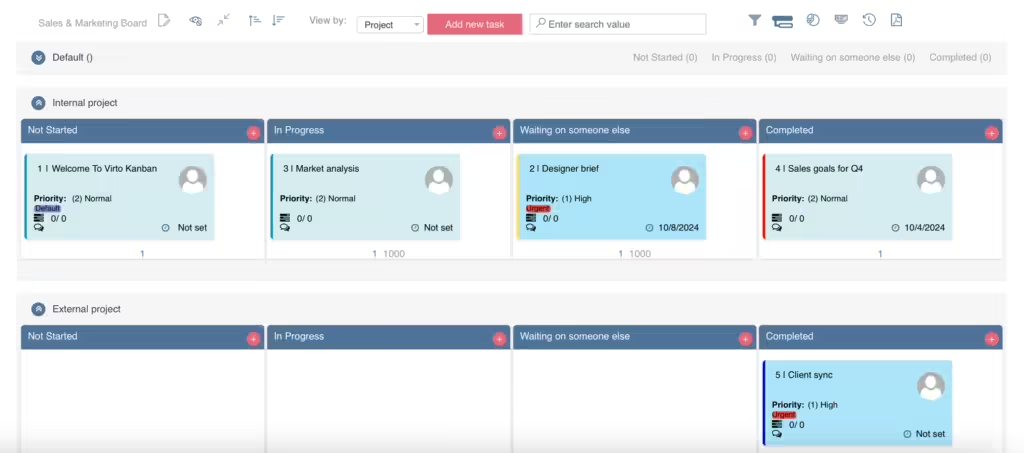The image size is (1024, 453).
Task: Collapse the Internal project swimlane
Action: 39,103
